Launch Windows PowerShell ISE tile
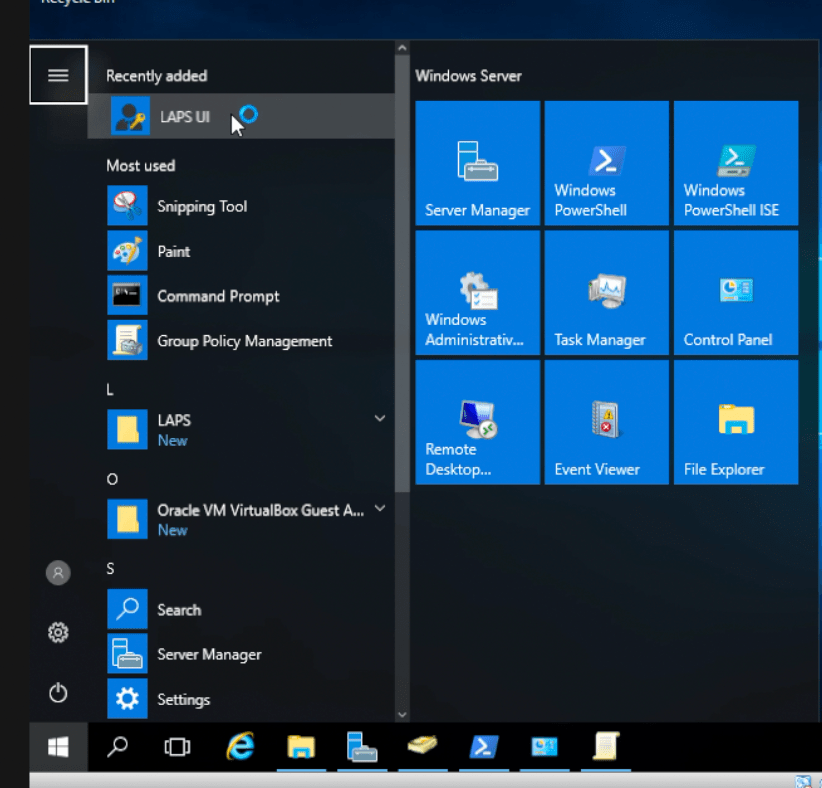822x788 pixels. coord(736,163)
